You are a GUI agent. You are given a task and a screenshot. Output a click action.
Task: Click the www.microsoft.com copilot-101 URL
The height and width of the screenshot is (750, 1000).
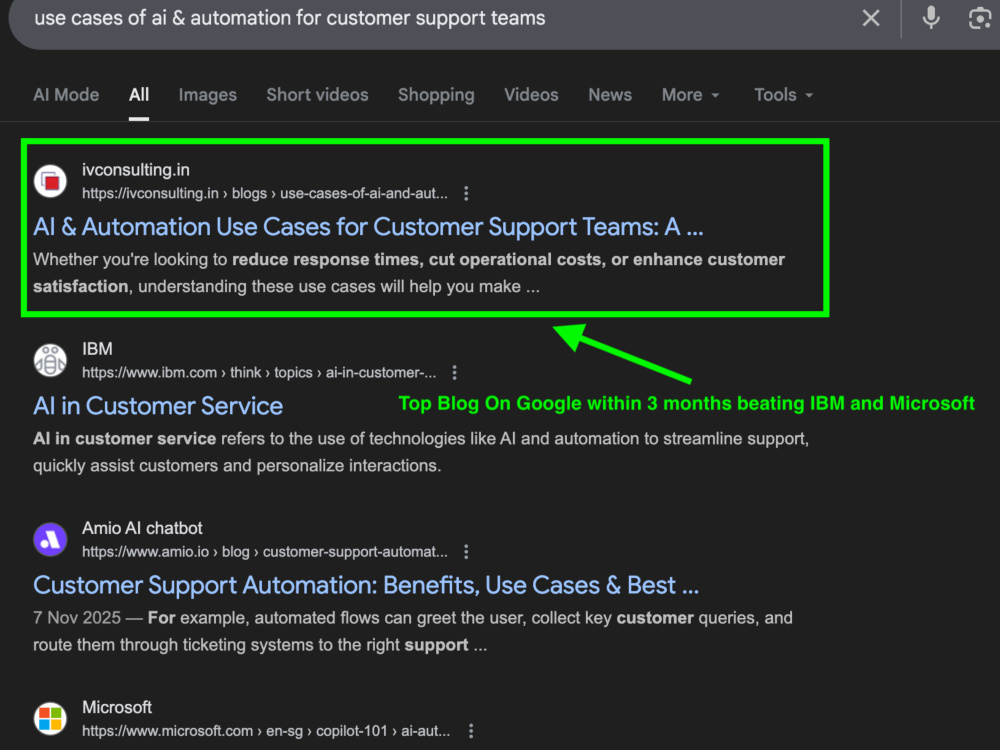pos(266,731)
